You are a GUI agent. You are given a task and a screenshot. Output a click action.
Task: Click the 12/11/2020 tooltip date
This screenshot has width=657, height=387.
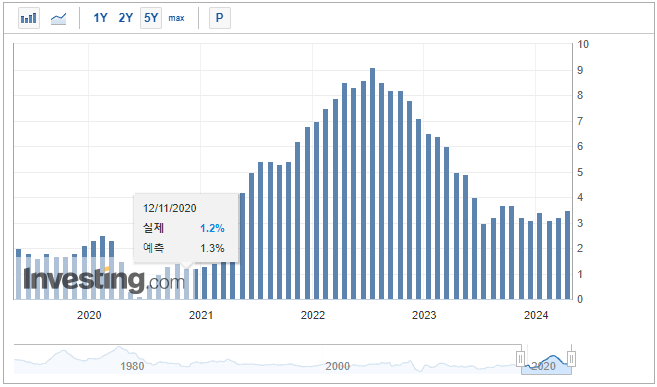click(169, 208)
